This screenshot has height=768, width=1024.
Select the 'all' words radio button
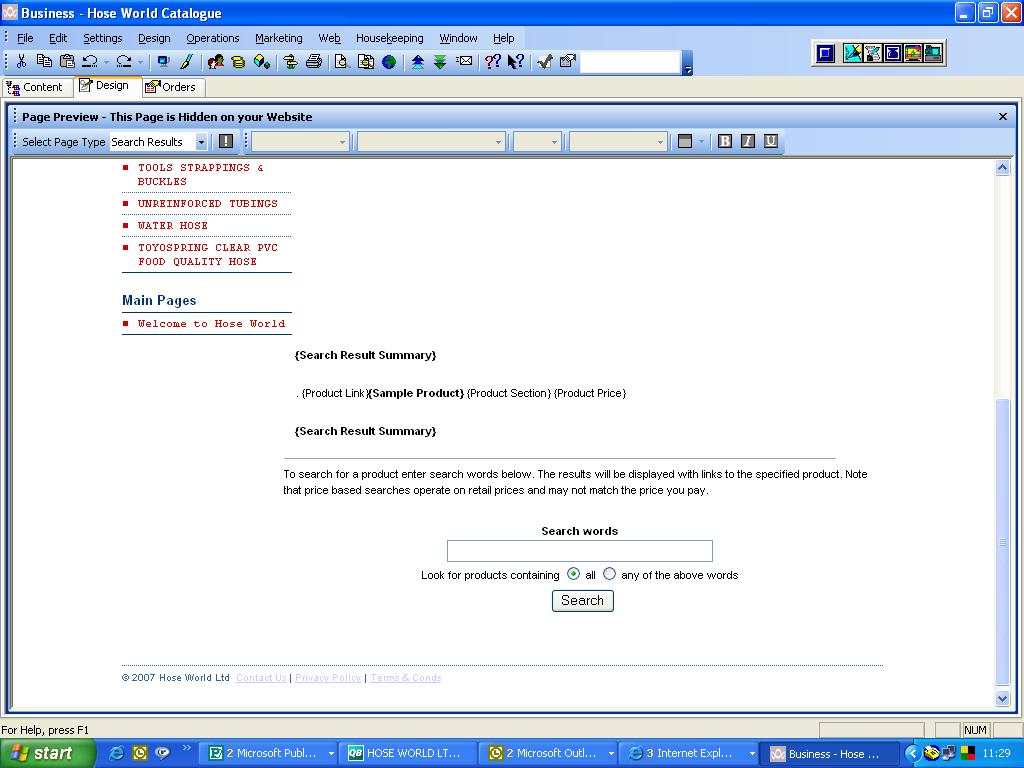pyautogui.click(x=573, y=574)
